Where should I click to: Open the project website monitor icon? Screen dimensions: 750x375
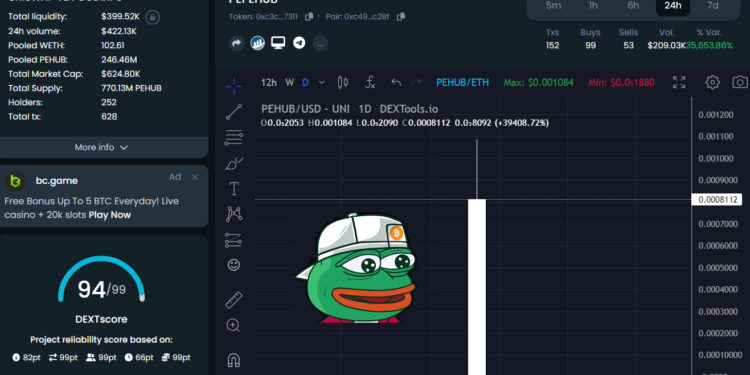pos(278,43)
